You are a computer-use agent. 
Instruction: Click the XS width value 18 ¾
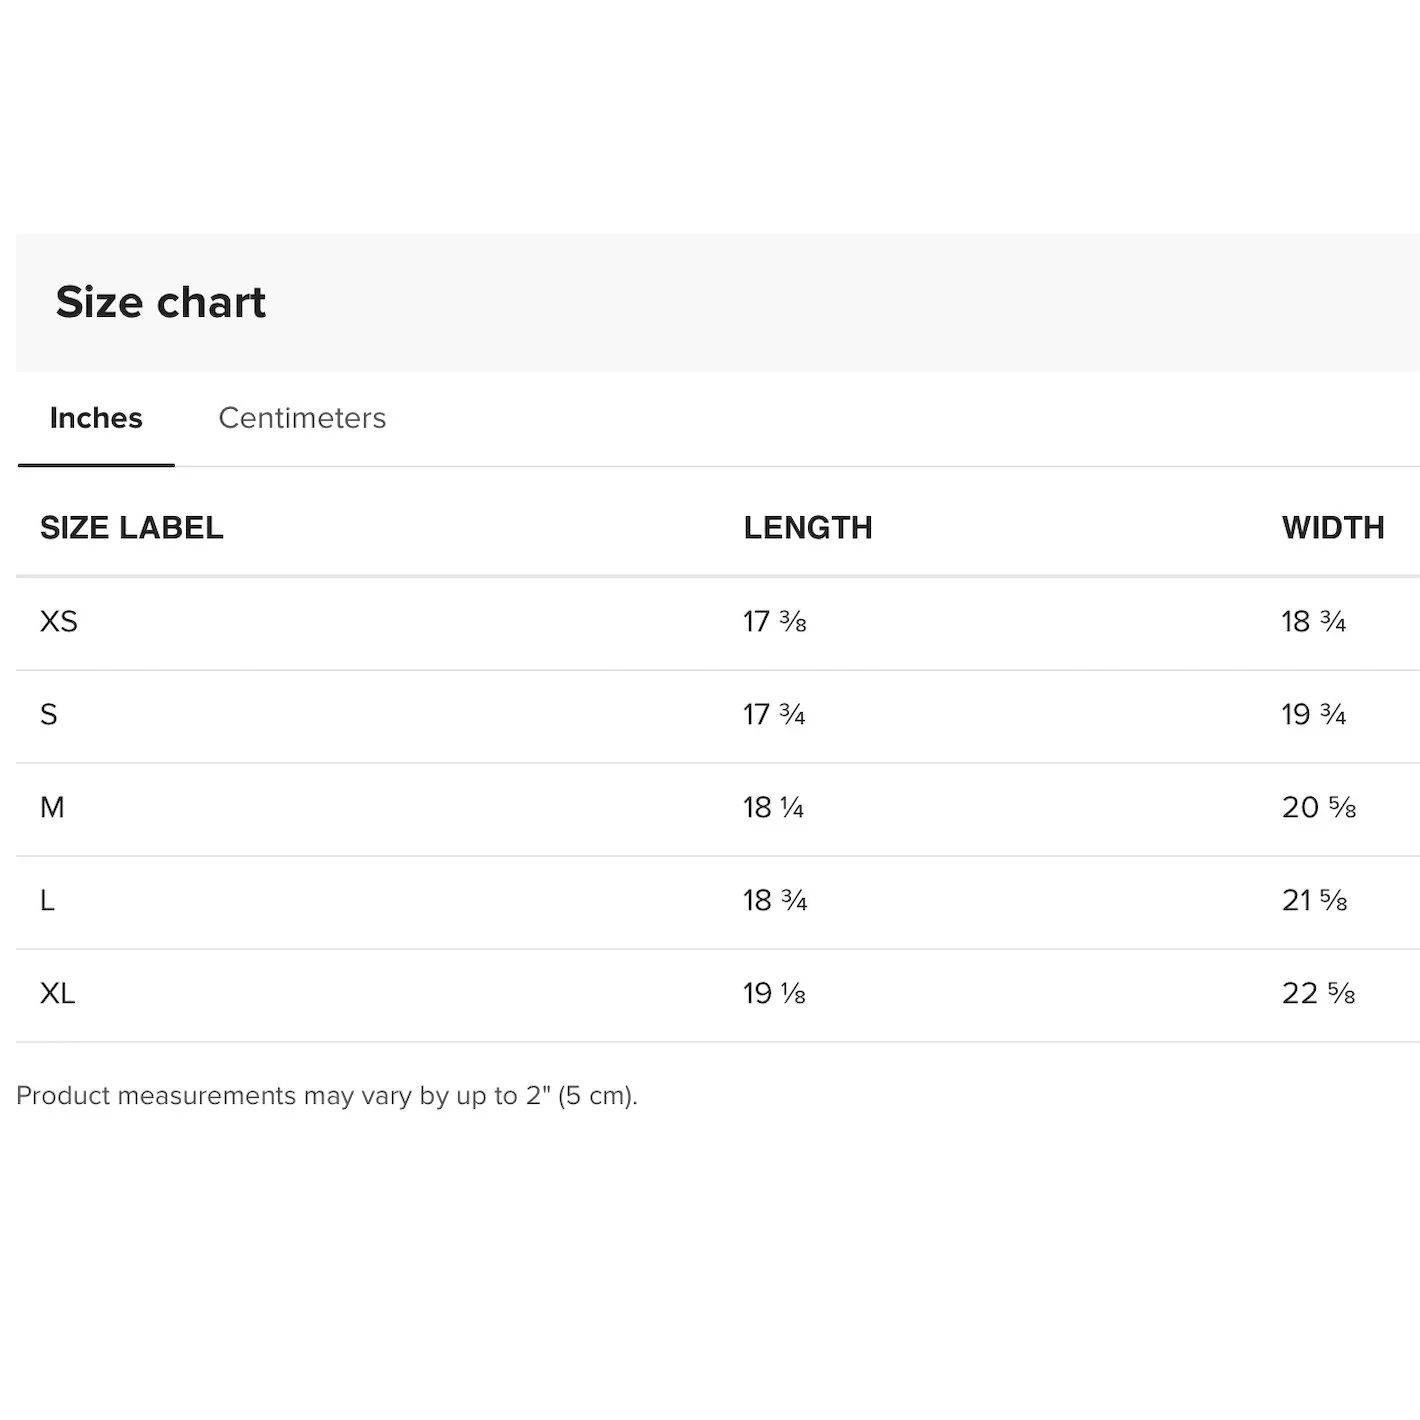[x=1314, y=622]
